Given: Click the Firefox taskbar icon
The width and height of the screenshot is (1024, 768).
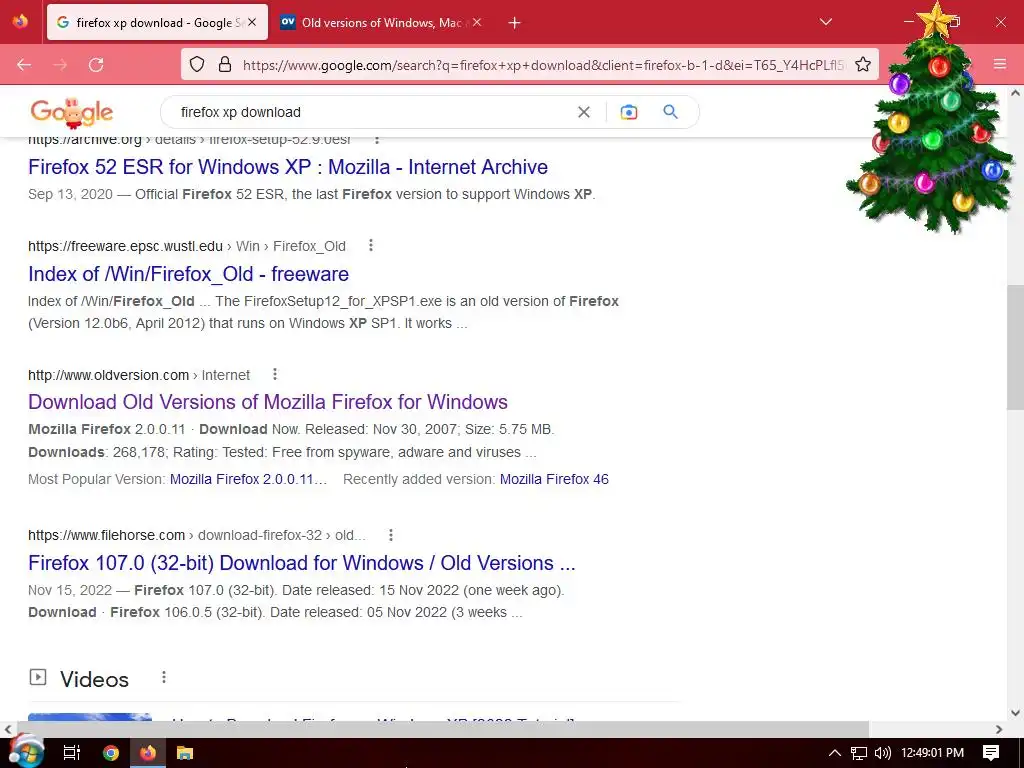Looking at the screenshot, I should click(x=148, y=753).
